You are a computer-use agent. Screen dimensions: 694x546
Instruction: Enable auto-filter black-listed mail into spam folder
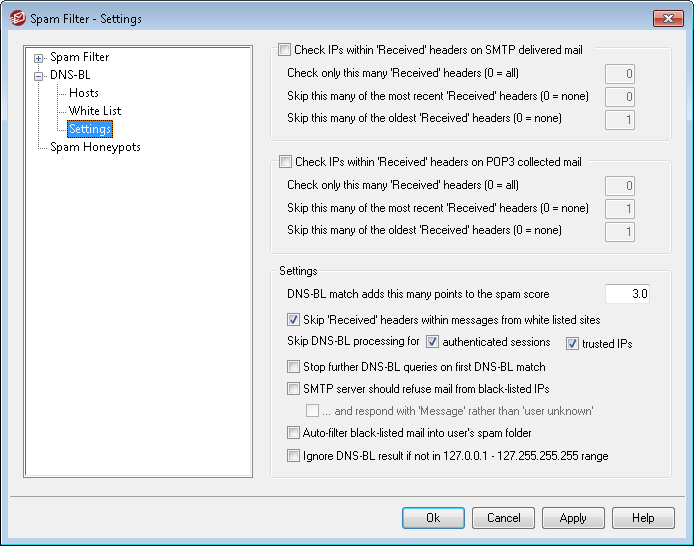pos(294,433)
